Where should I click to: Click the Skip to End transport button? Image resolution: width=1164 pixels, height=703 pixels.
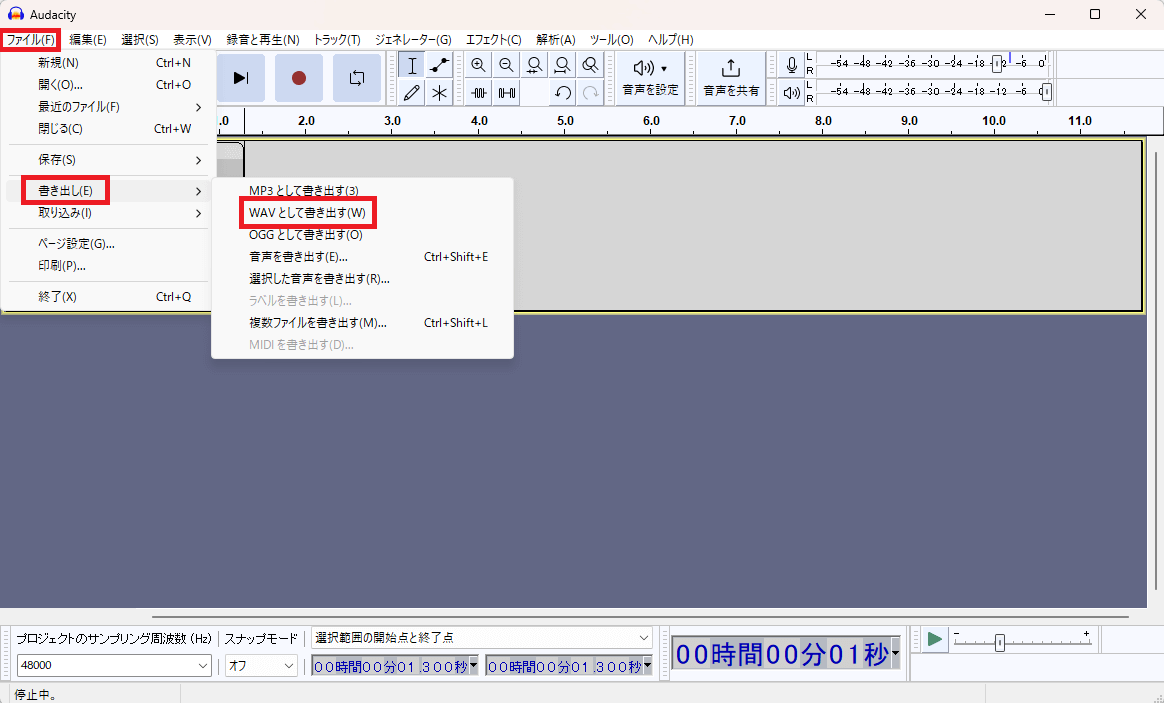(241, 78)
